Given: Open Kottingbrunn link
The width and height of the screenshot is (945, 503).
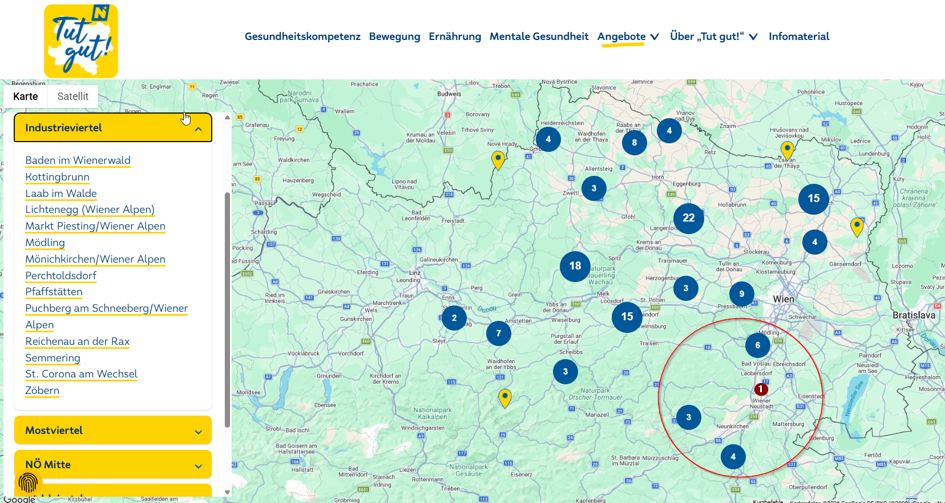Looking at the screenshot, I should (57, 177).
